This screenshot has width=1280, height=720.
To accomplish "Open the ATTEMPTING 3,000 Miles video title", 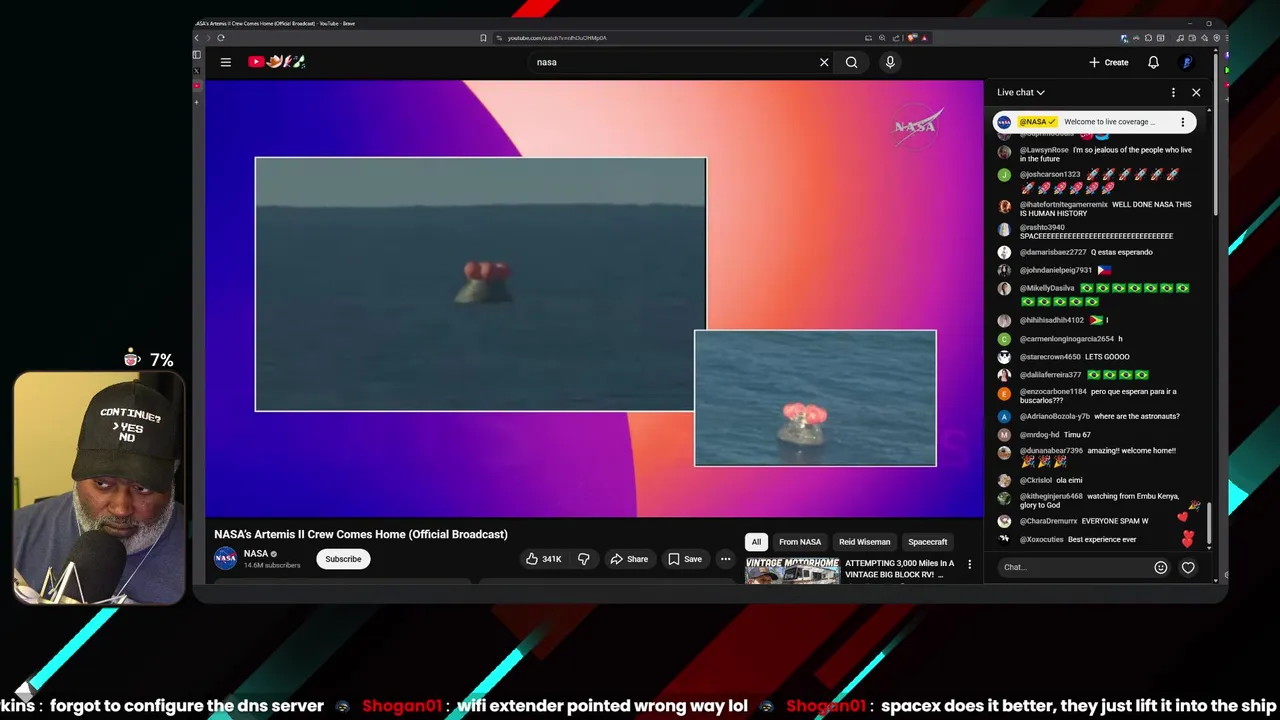I will (899, 569).
